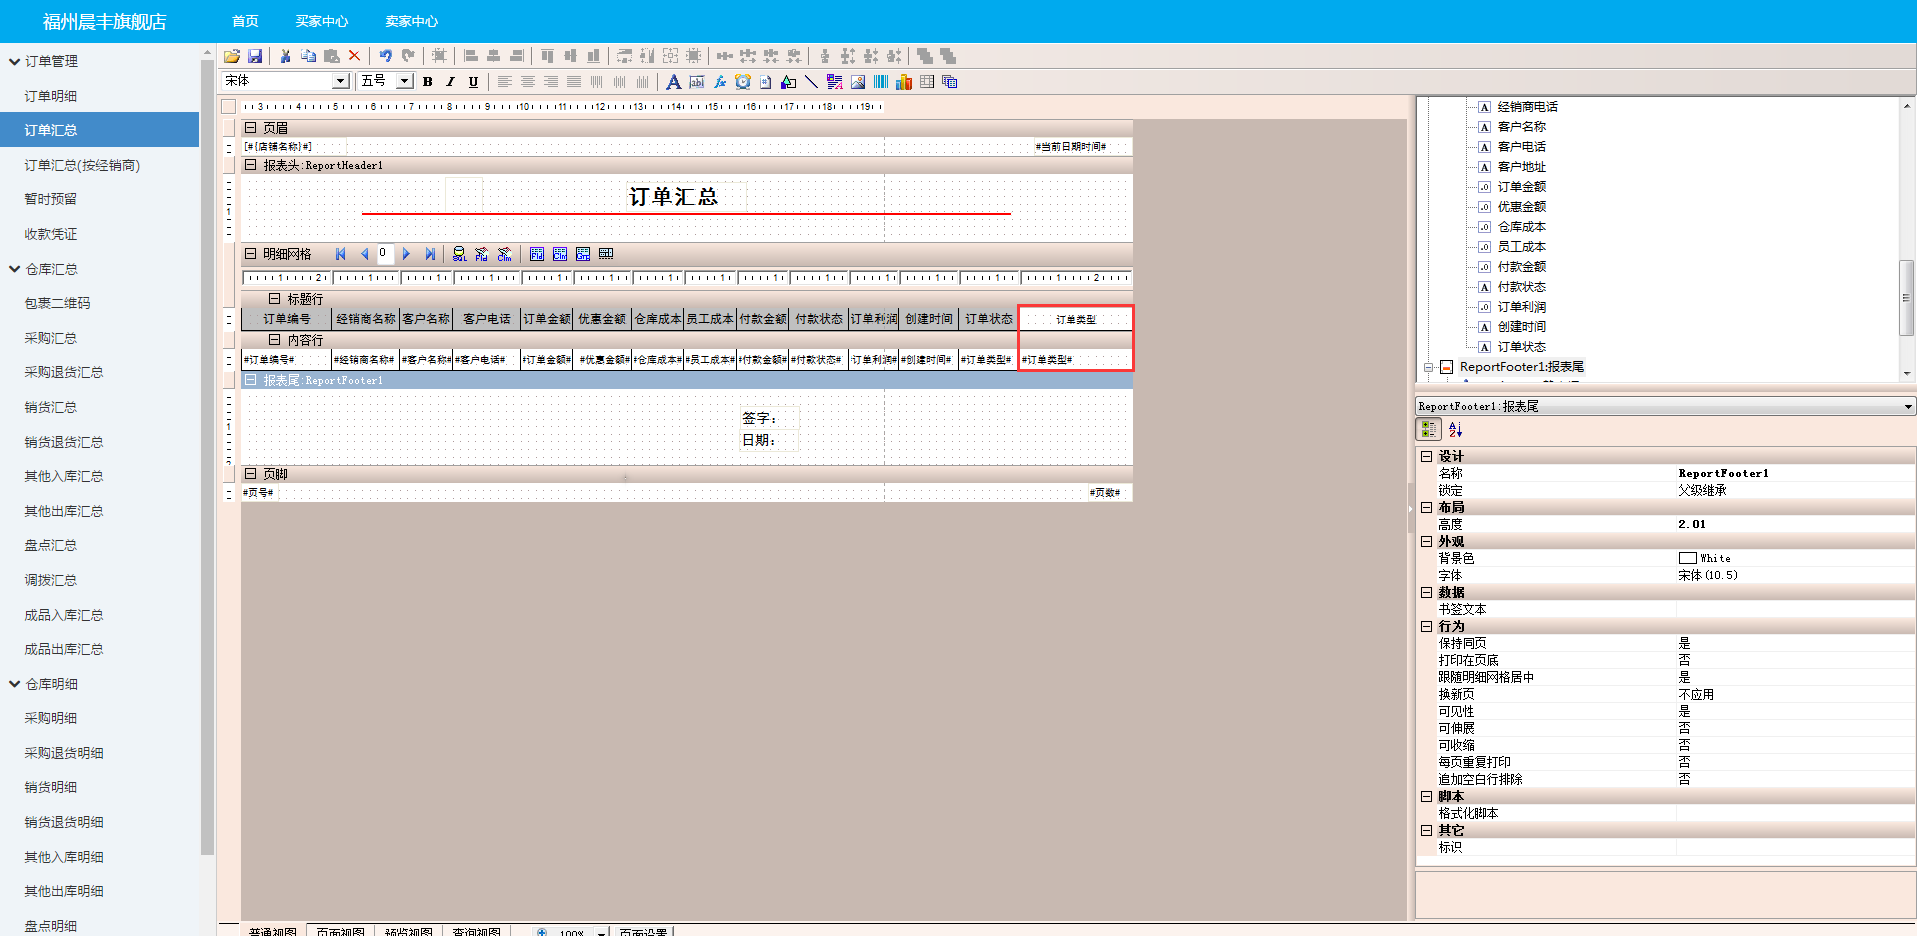
Task: Click the White background color swatch
Action: (1688, 558)
